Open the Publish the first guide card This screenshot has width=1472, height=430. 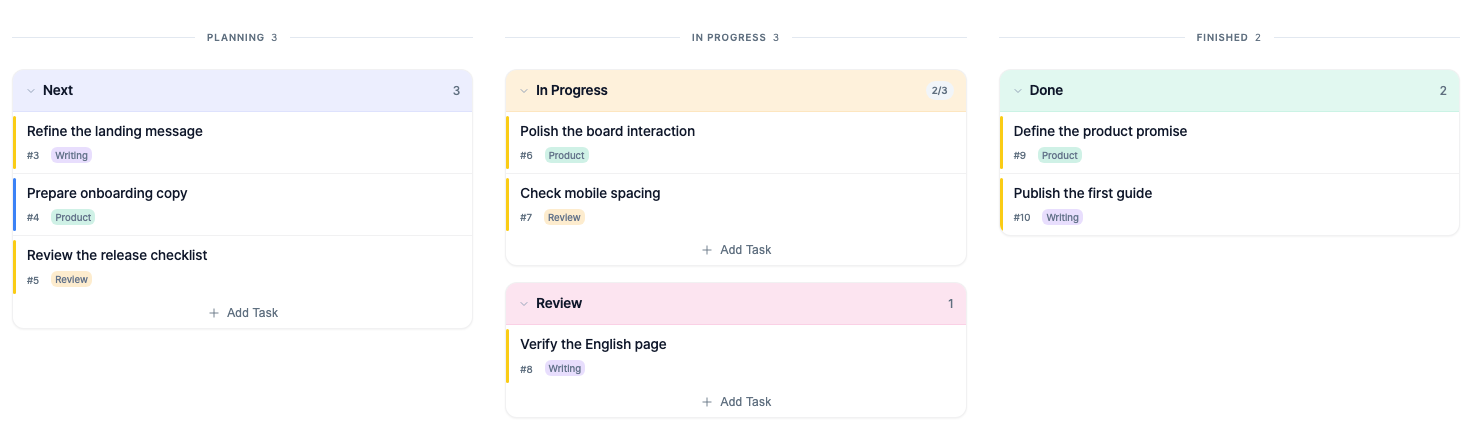(1229, 204)
